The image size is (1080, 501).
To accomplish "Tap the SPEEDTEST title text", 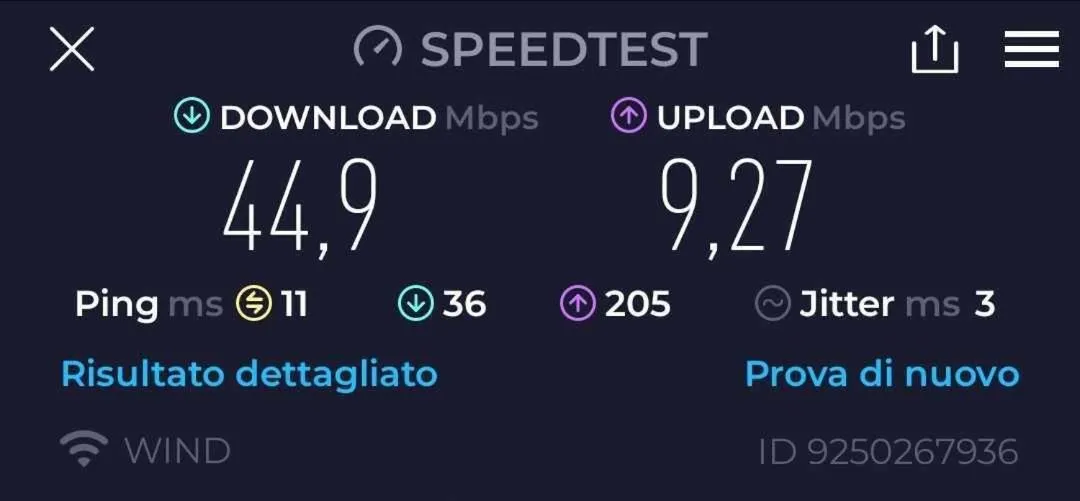I will [x=564, y=49].
